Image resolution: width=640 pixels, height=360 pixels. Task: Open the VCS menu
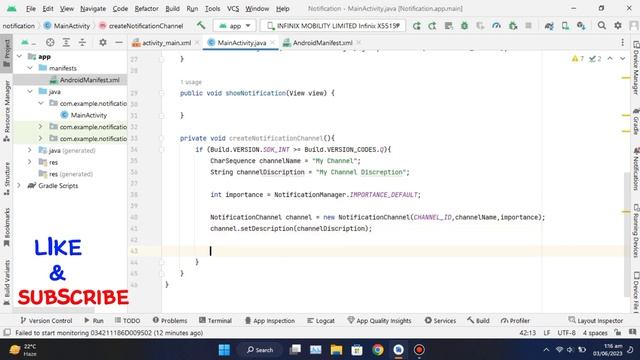(x=233, y=9)
